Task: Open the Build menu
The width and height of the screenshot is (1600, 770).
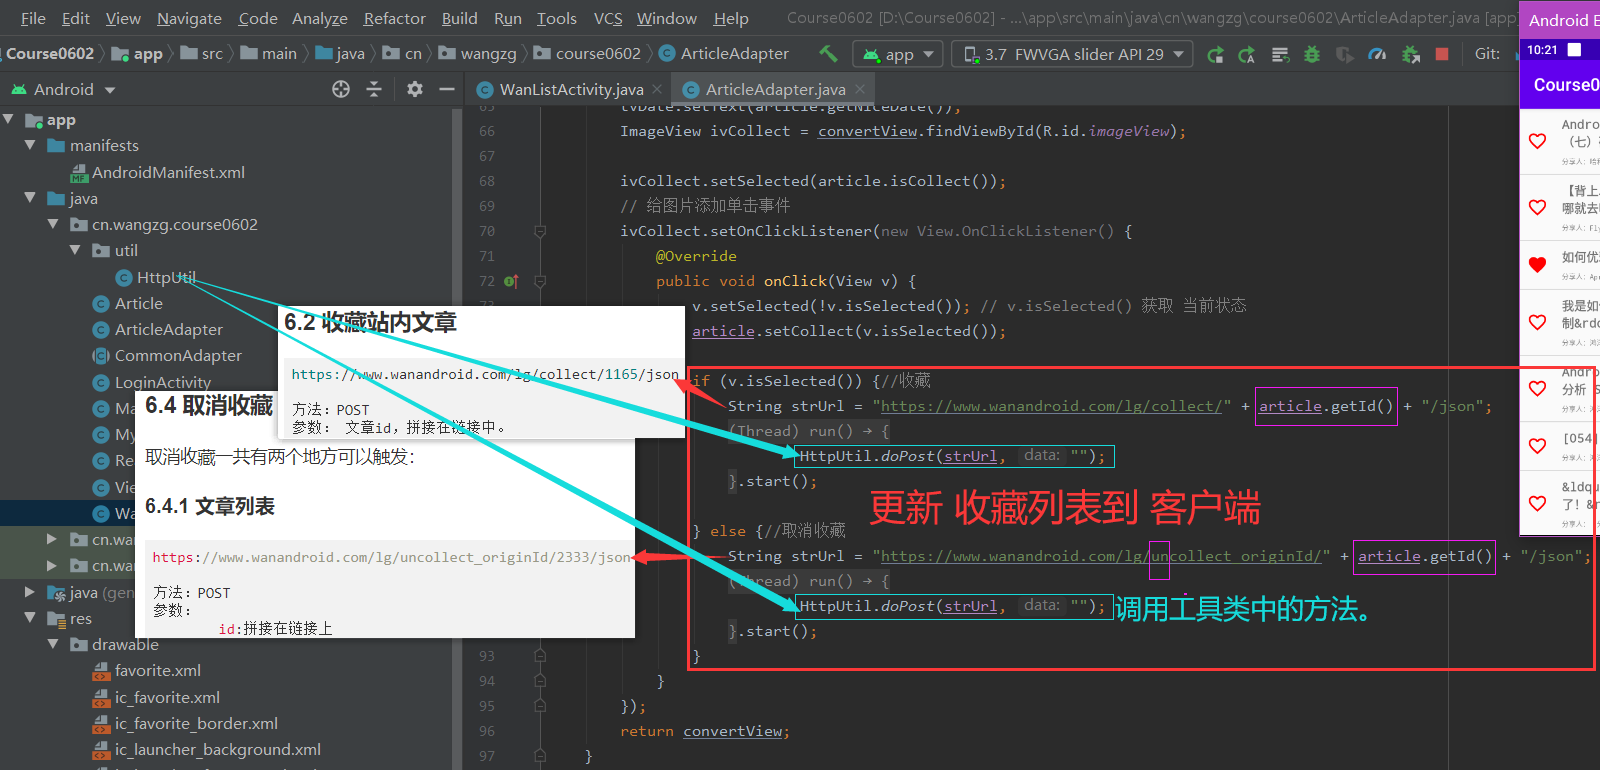Action: pyautogui.click(x=459, y=18)
